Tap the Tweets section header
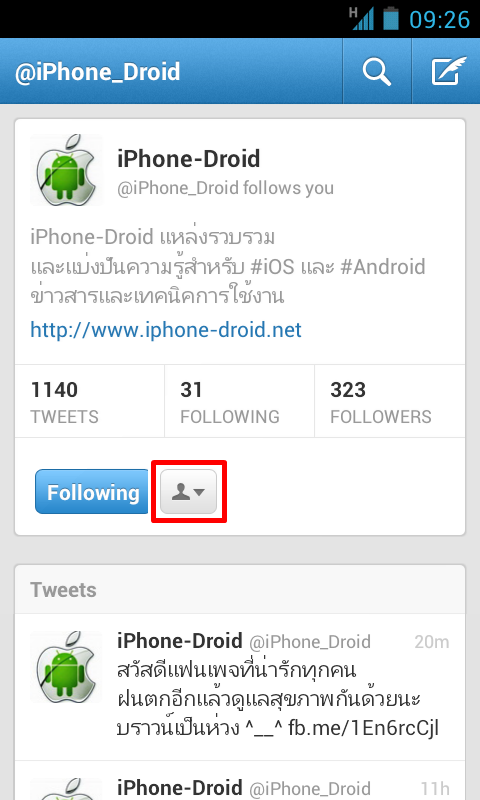480x800 pixels. (63, 590)
